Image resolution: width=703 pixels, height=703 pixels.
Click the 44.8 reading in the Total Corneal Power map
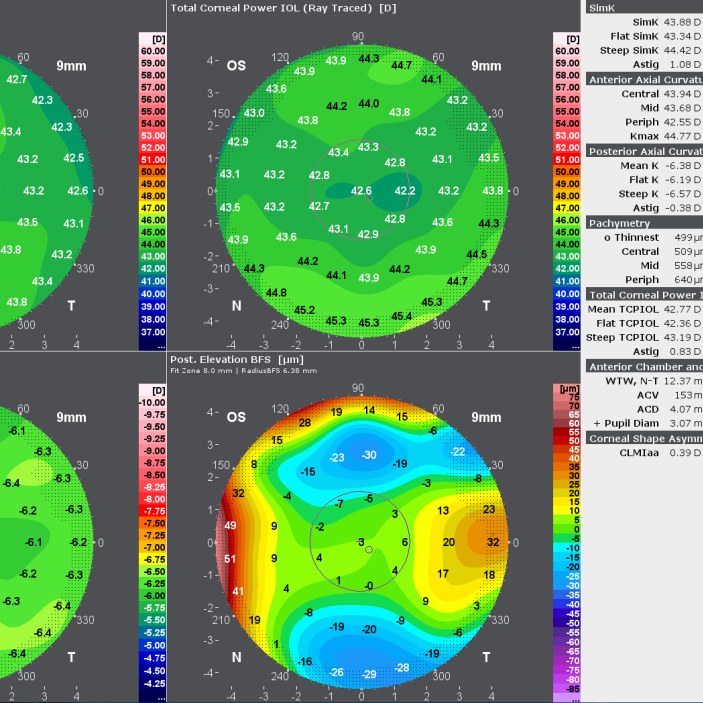click(276, 293)
